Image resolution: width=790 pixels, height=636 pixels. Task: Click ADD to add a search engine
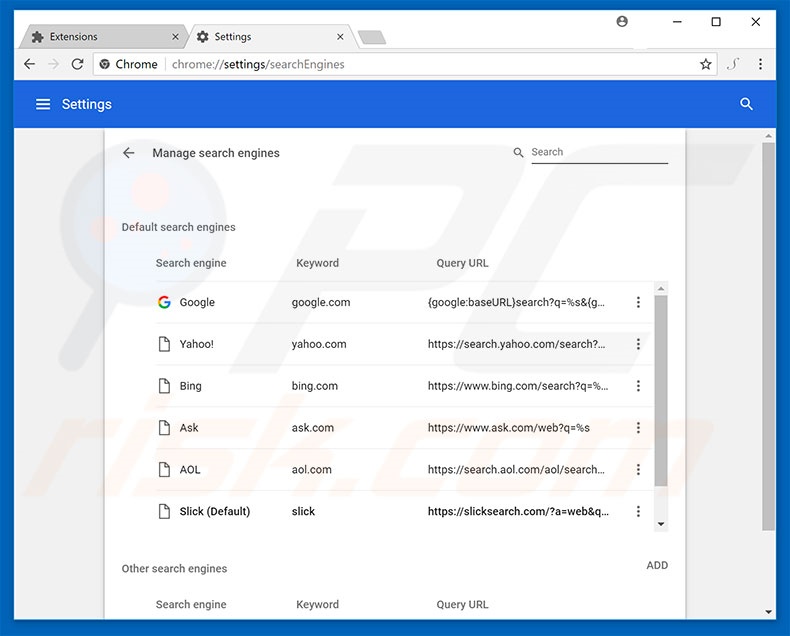point(657,565)
